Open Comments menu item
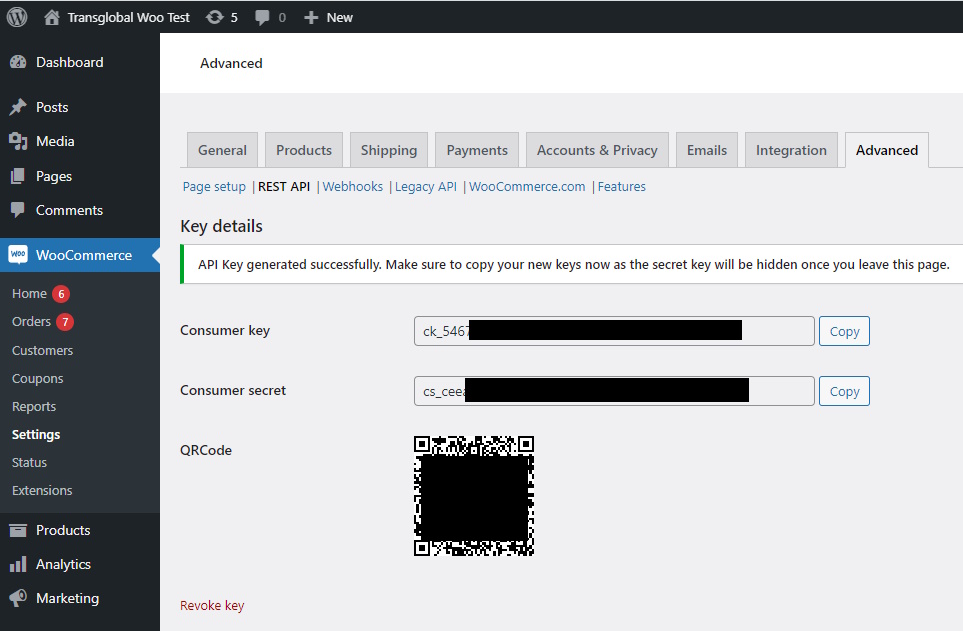 tap(69, 210)
